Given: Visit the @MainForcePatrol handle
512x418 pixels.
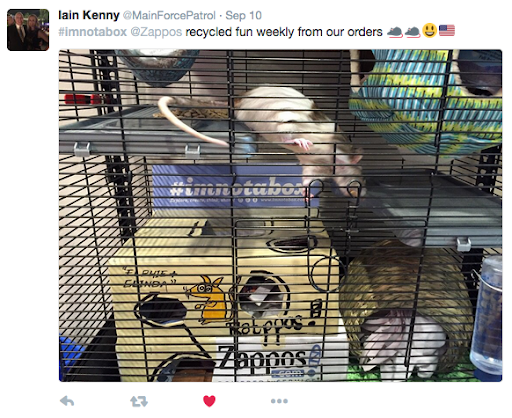Looking at the screenshot, I should tap(169, 15).
